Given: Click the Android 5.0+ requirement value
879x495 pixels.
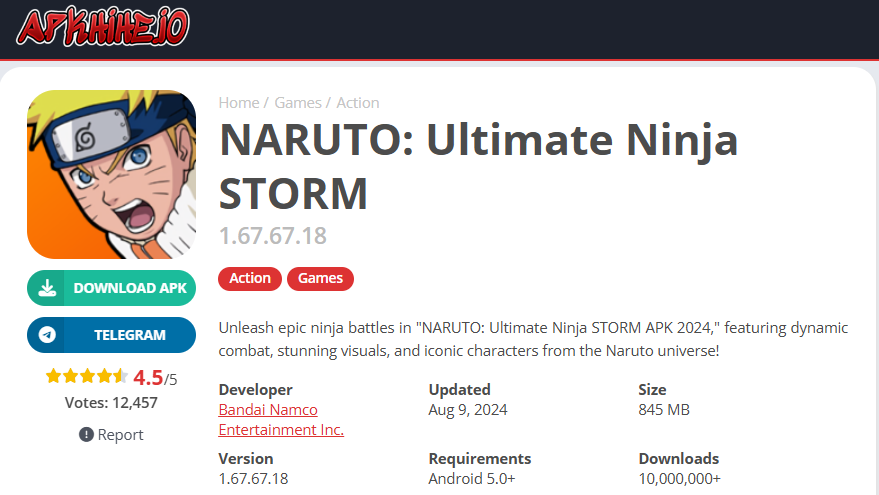Looking at the screenshot, I should tap(471, 479).
